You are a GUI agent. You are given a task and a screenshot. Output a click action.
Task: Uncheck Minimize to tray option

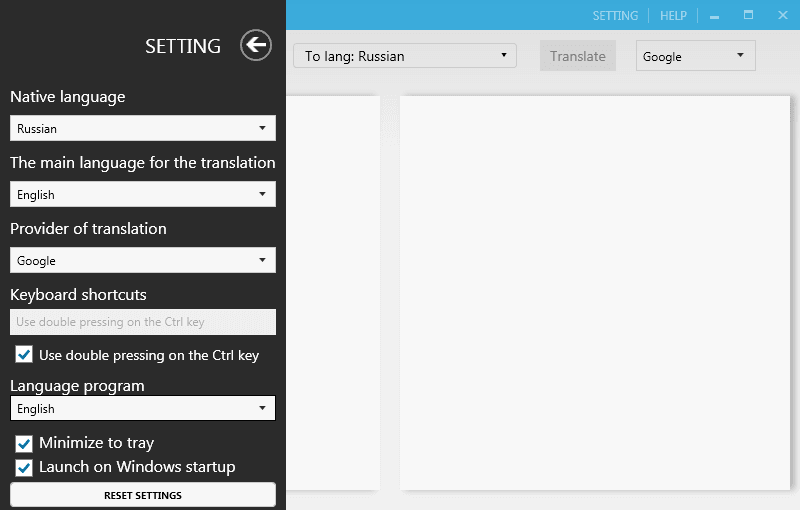25,443
